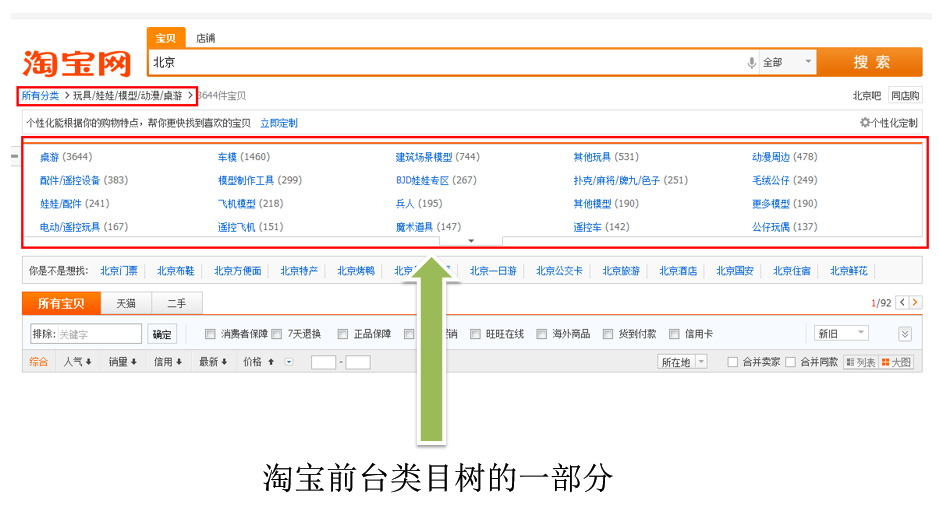
Task: Sort results by 综合
Action: [x=38, y=362]
